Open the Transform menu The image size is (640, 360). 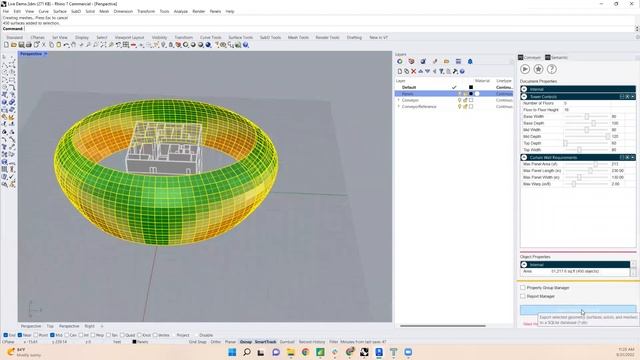[146, 11]
